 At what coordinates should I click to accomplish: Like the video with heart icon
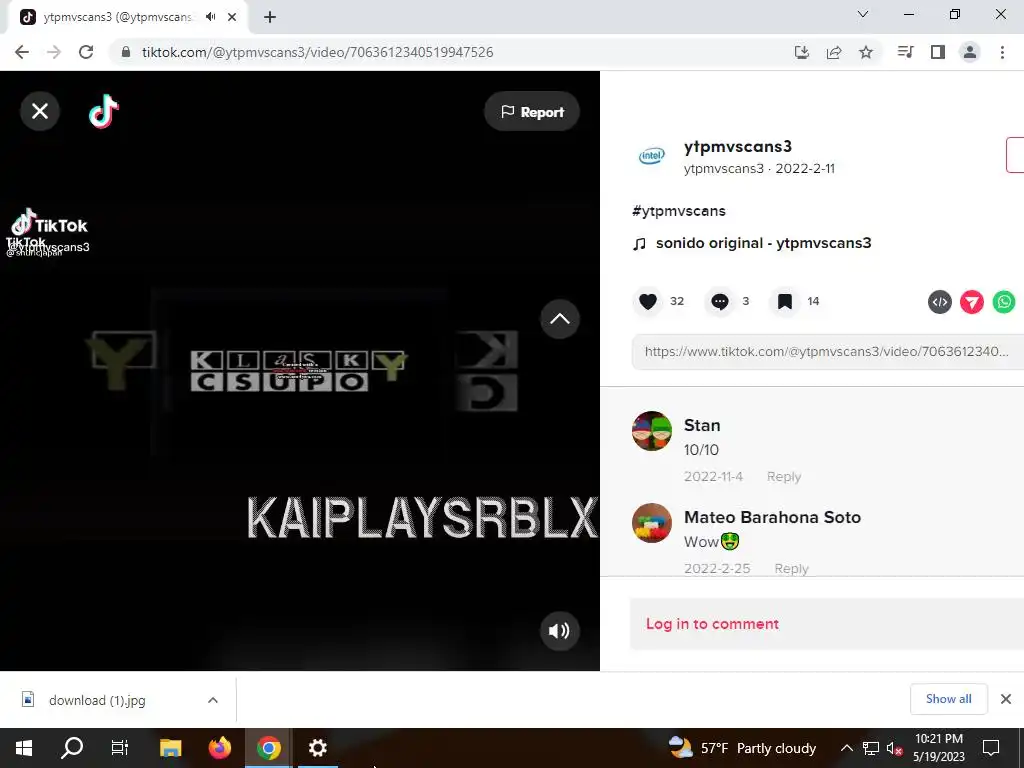tap(648, 301)
